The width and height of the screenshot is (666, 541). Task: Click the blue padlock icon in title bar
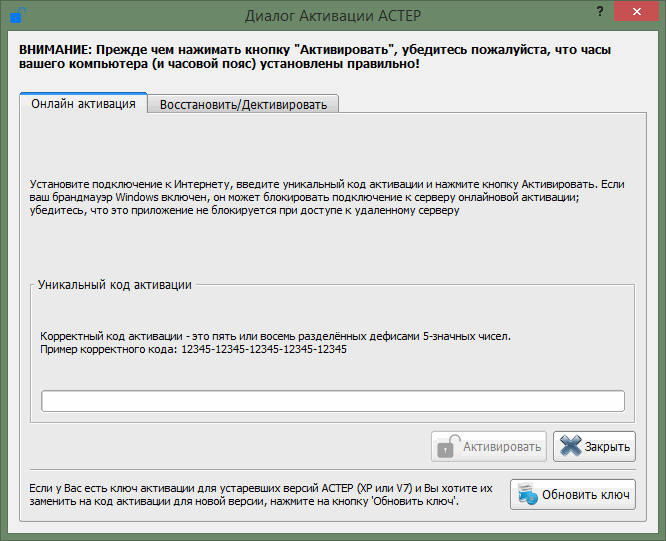(17, 15)
